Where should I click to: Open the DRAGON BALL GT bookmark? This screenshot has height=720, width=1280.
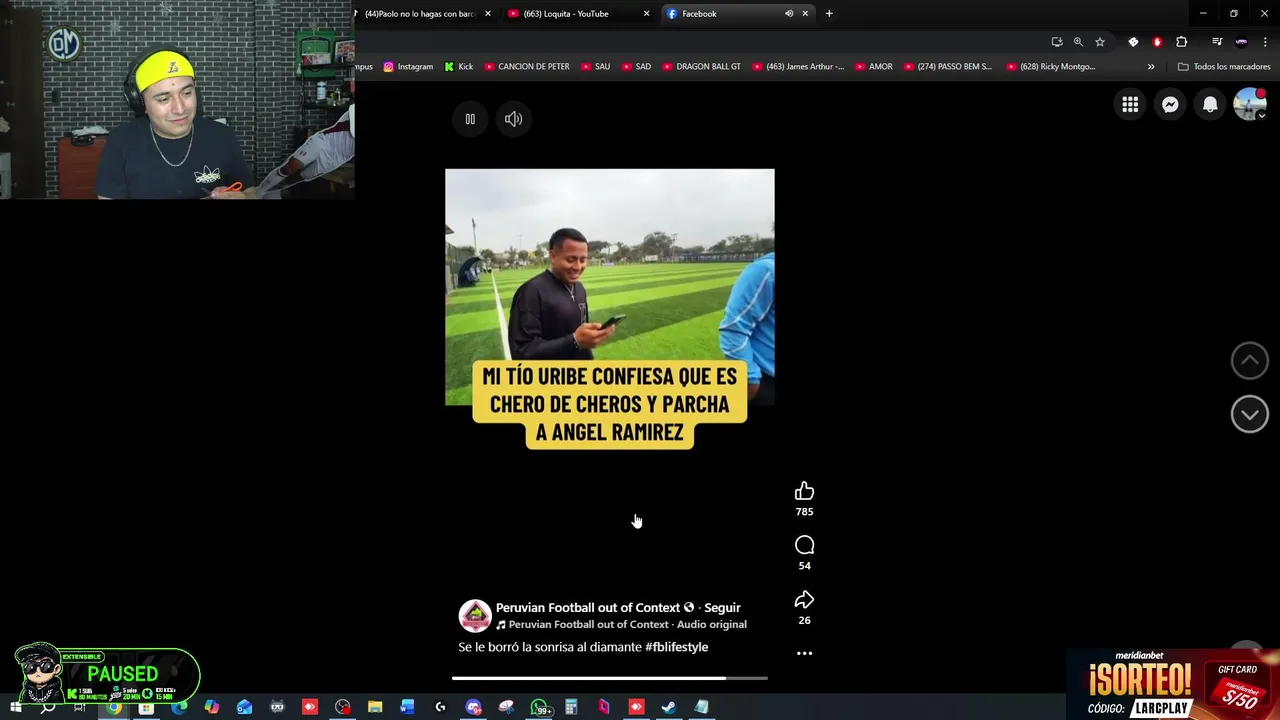pyautogui.click(x=701, y=67)
